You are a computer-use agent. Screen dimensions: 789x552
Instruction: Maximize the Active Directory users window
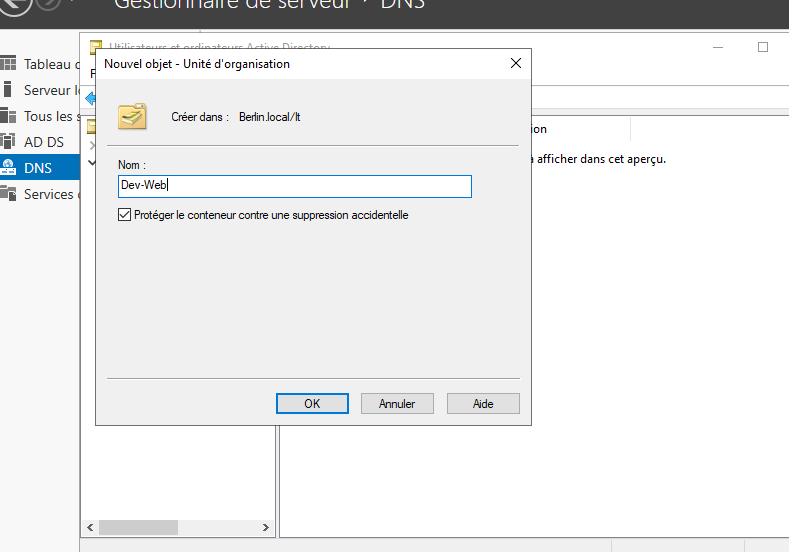click(x=763, y=47)
